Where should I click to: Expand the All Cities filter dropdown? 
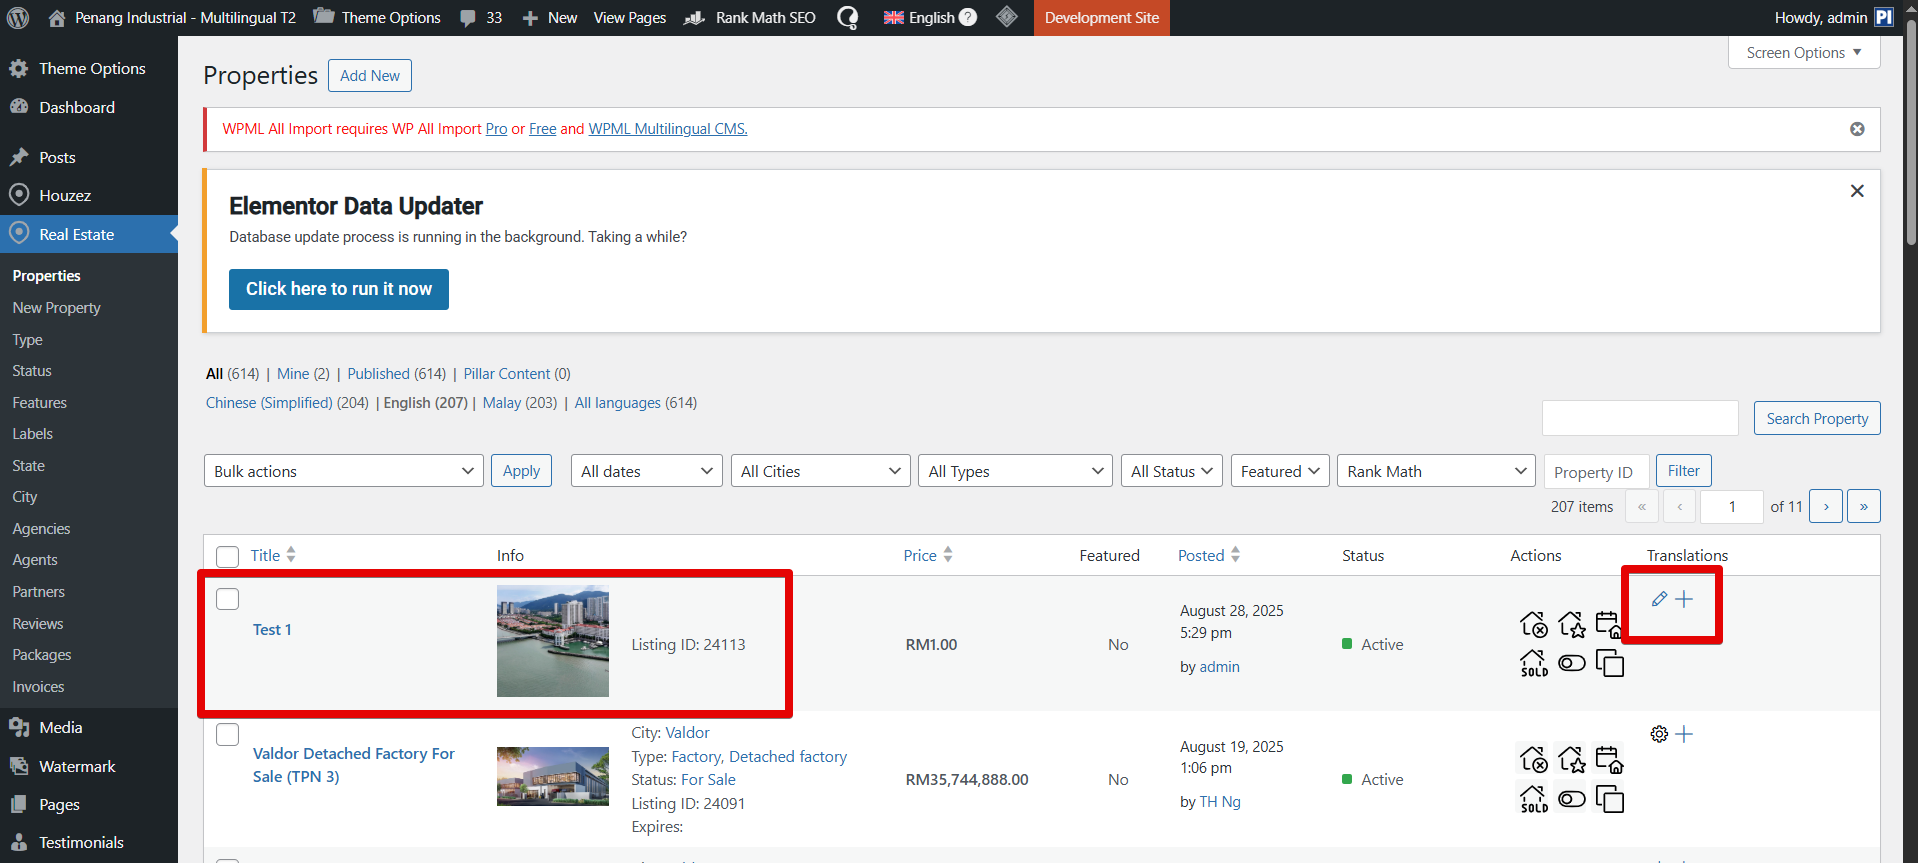click(820, 471)
